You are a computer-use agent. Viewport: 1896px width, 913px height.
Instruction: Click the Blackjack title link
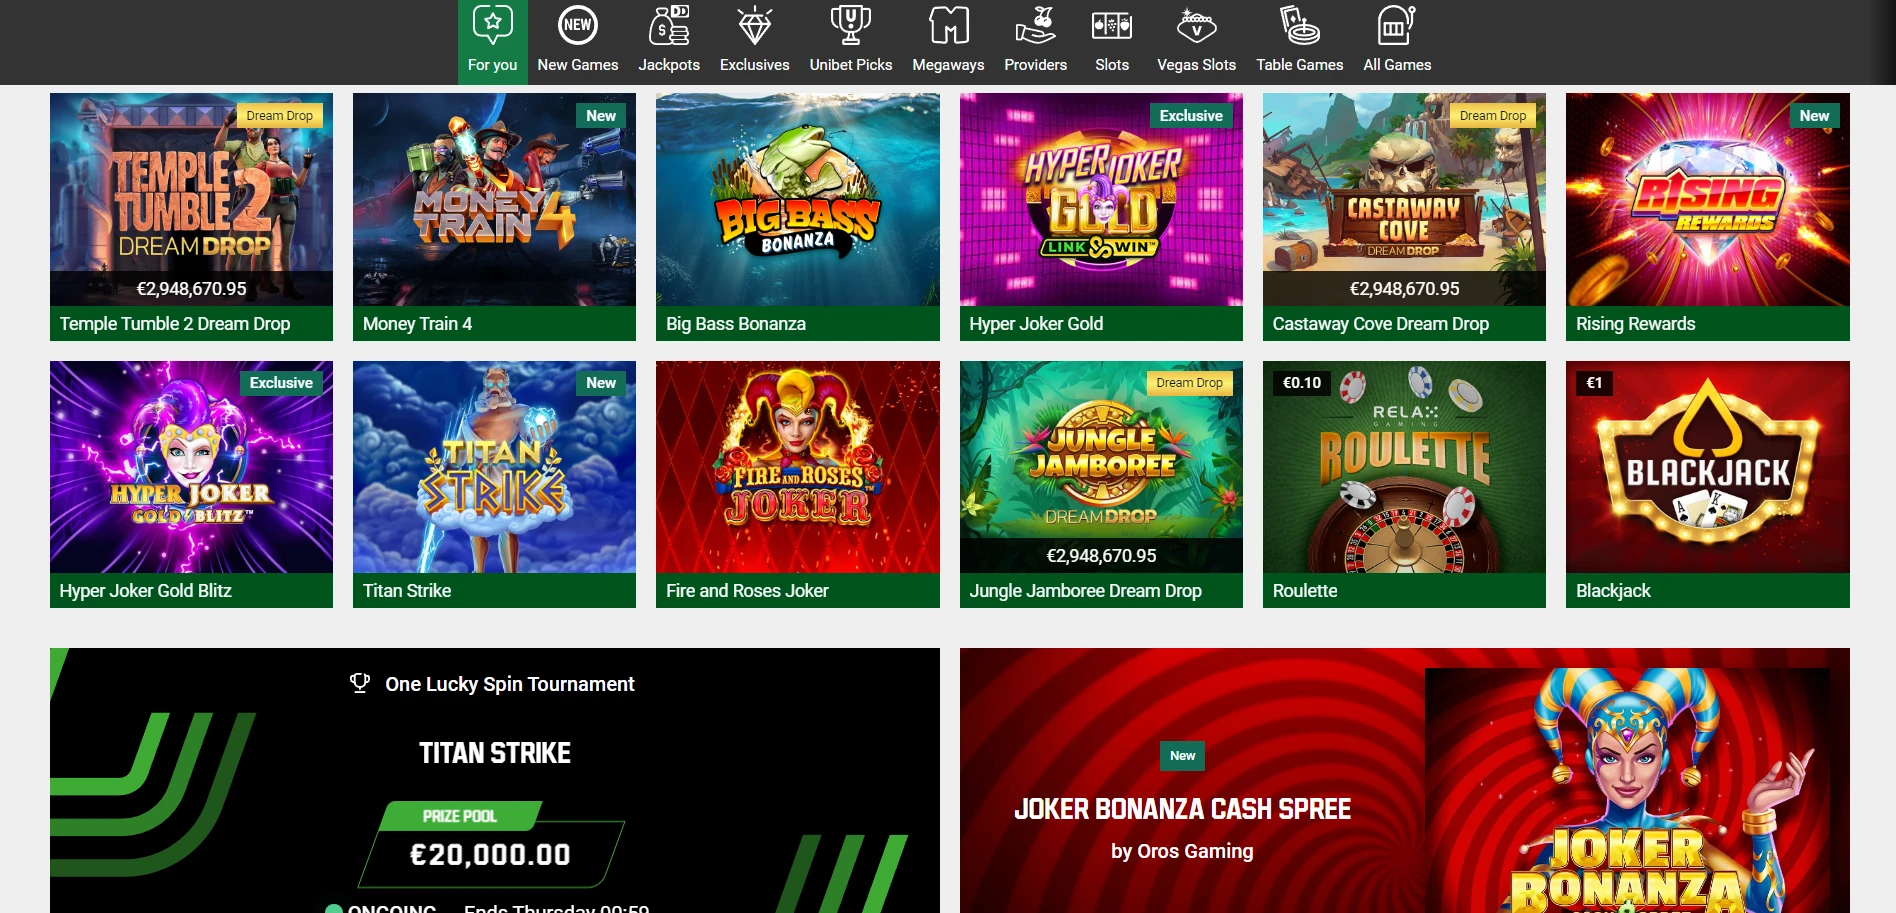[x=1613, y=591]
